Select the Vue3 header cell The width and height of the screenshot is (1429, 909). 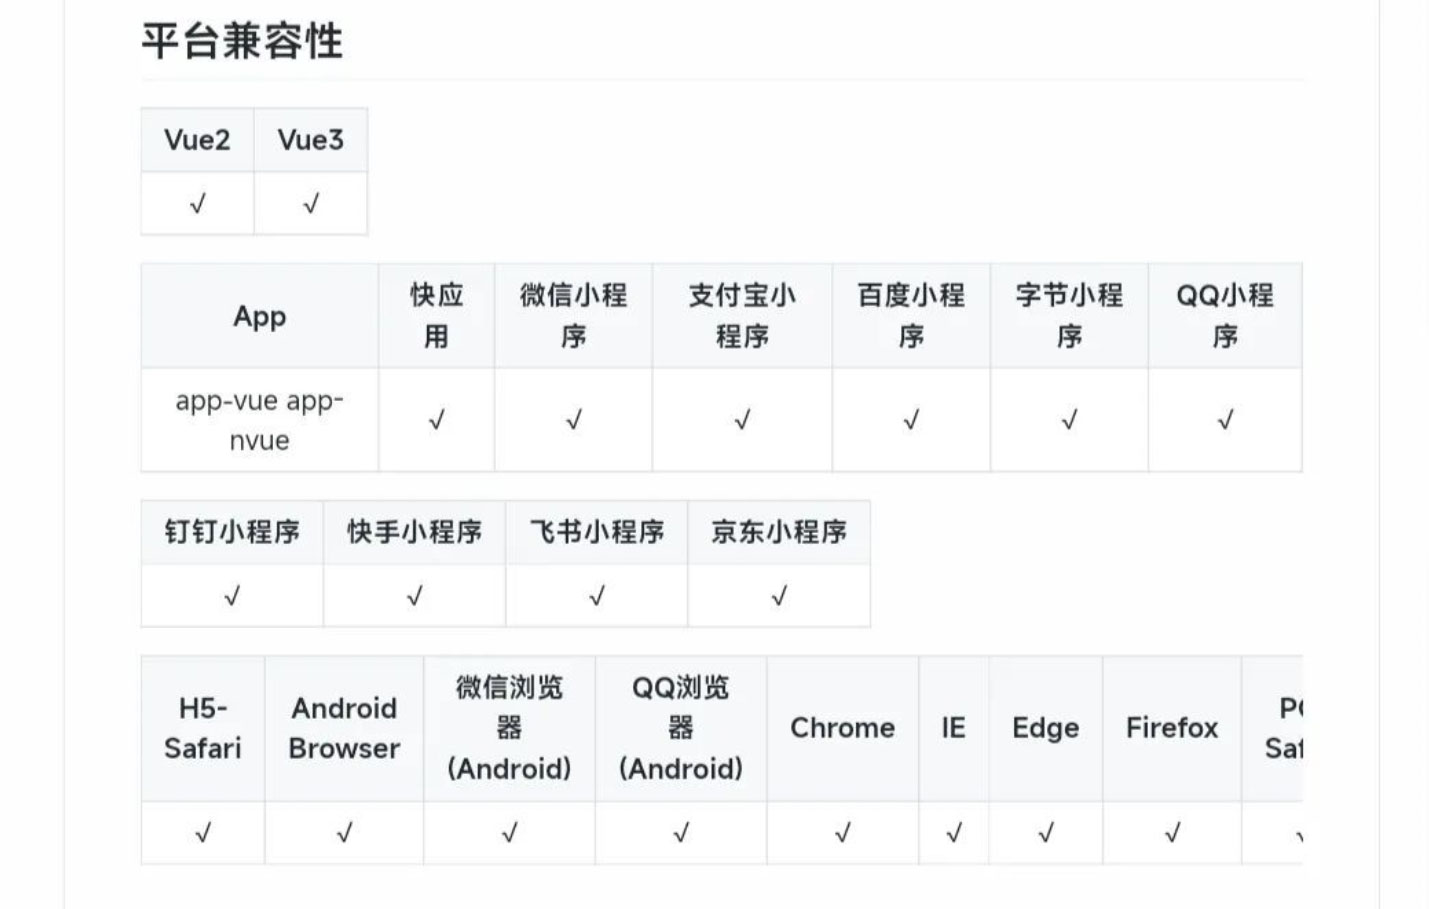tap(311, 140)
